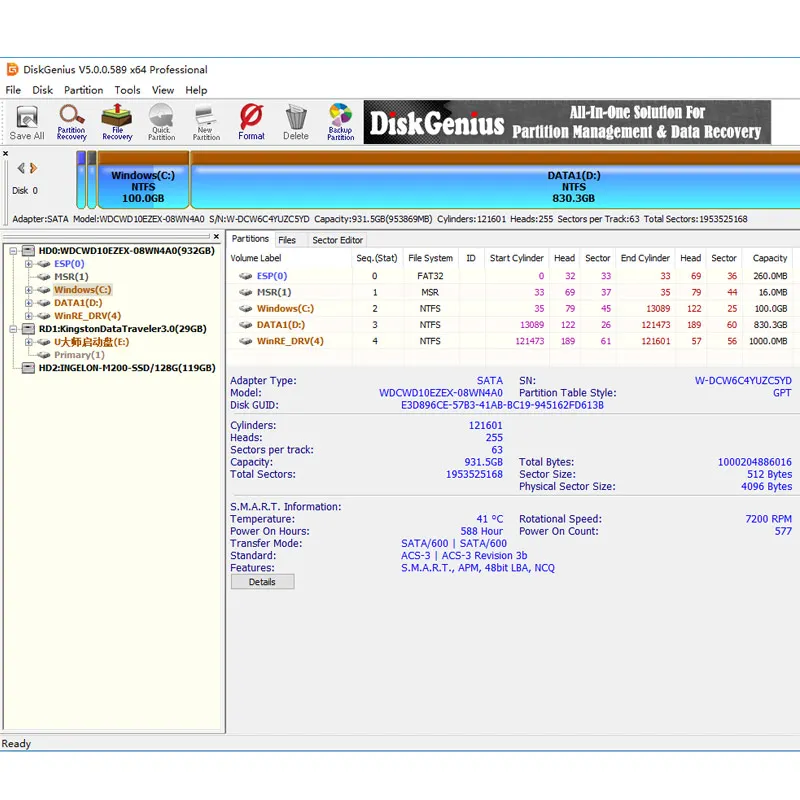Viewport: 800px width, 800px height.
Task: Collapse the RD1 KingstonDataTraveler node
Action: (13, 329)
